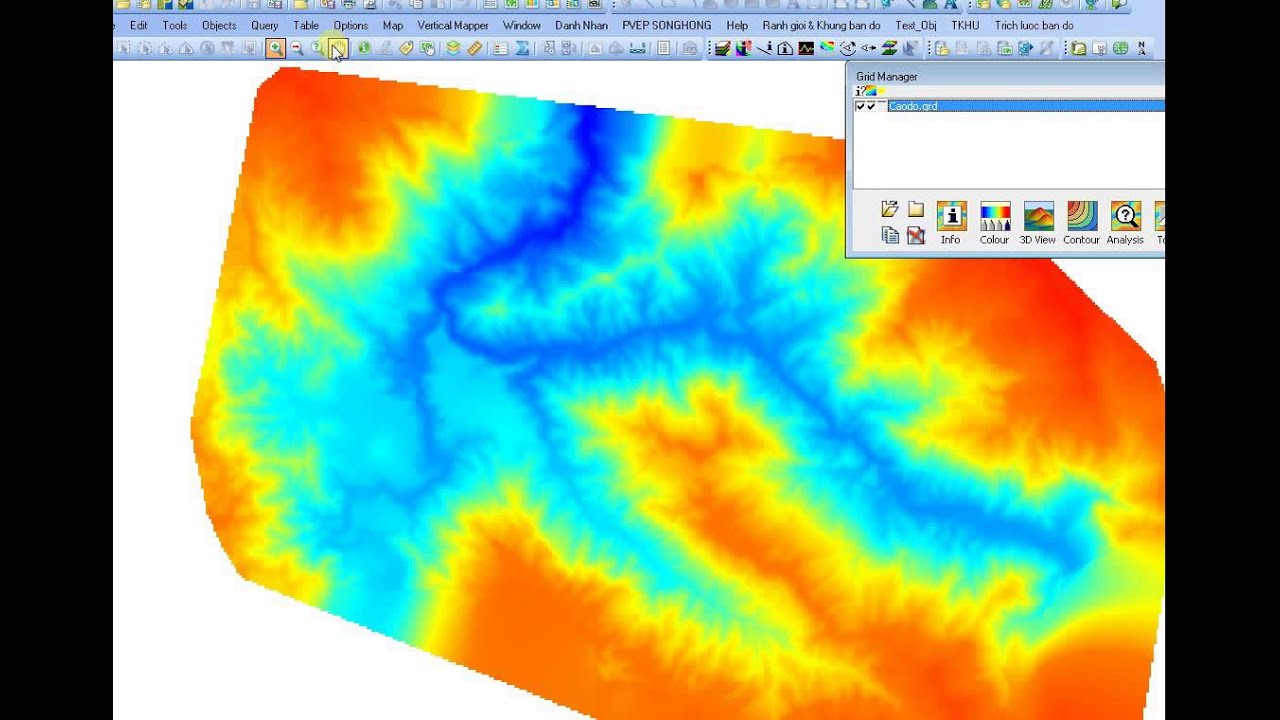1280x720 pixels.
Task: Open the Text_Obj menu
Action: coord(916,25)
